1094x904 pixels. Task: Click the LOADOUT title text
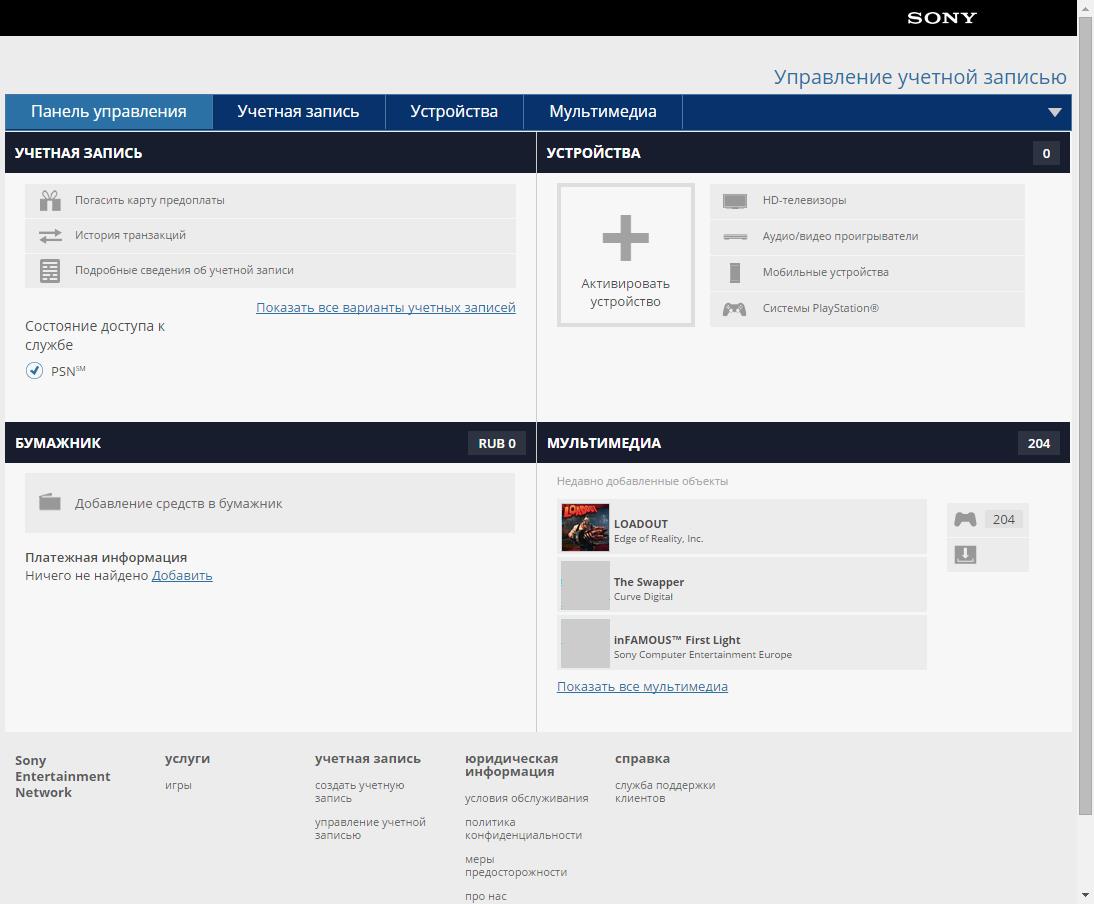640,524
